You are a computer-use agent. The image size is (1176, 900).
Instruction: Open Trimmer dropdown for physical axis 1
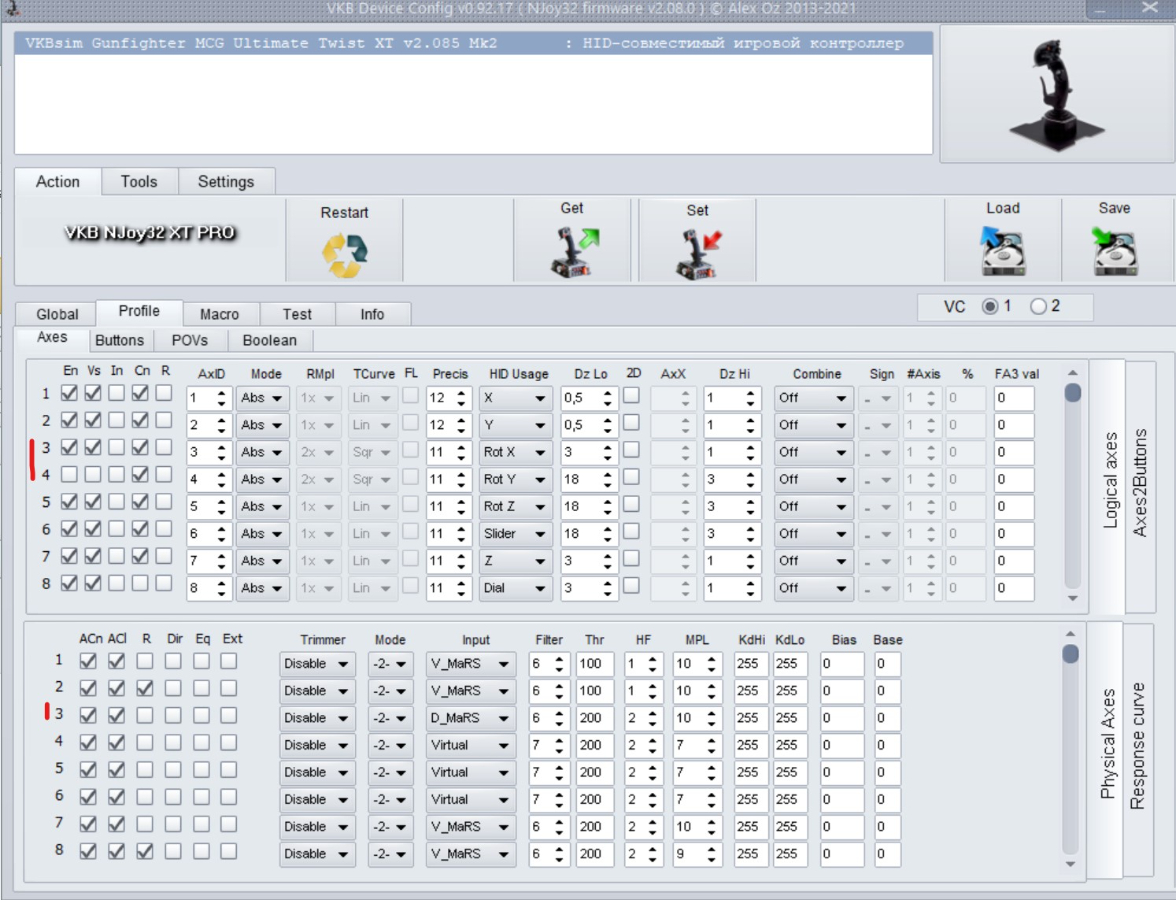(316, 664)
